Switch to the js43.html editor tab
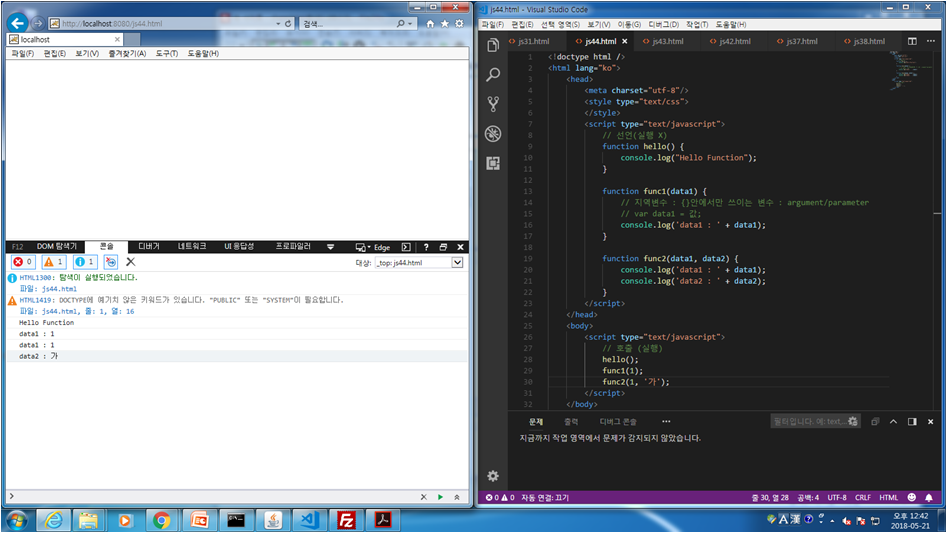The height and width of the screenshot is (533, 947). tap(667, 41)
